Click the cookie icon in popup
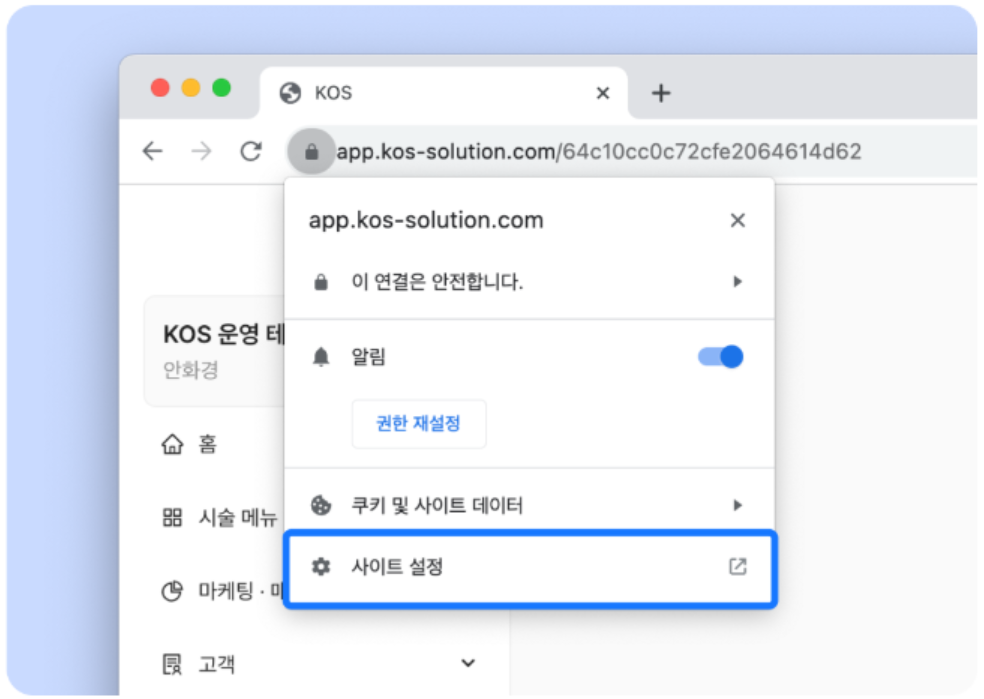The image size is (984, 699). point(321,505)
